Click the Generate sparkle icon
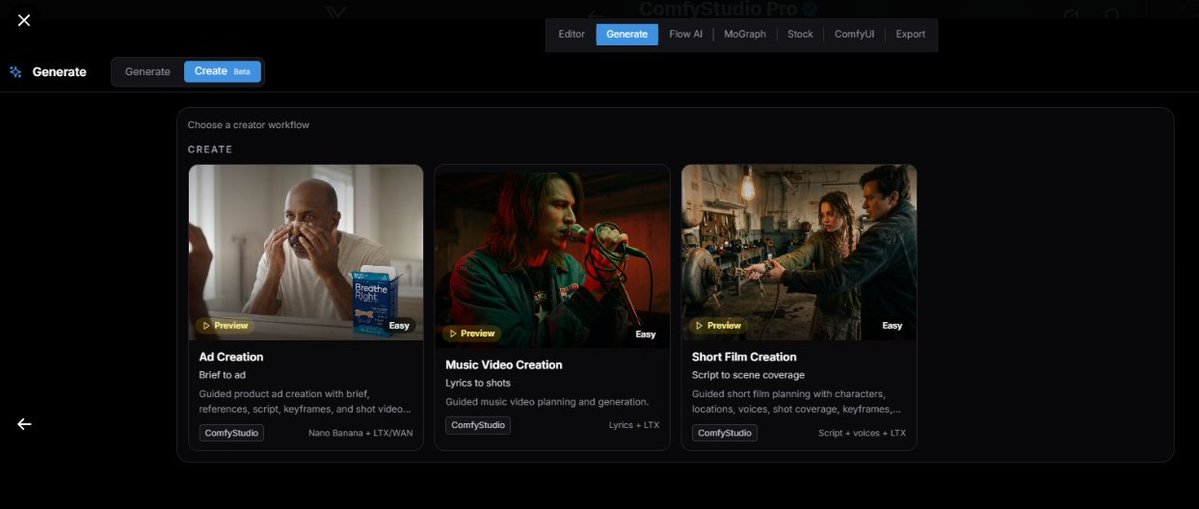The image size is (1199, 509). (15, 72)
